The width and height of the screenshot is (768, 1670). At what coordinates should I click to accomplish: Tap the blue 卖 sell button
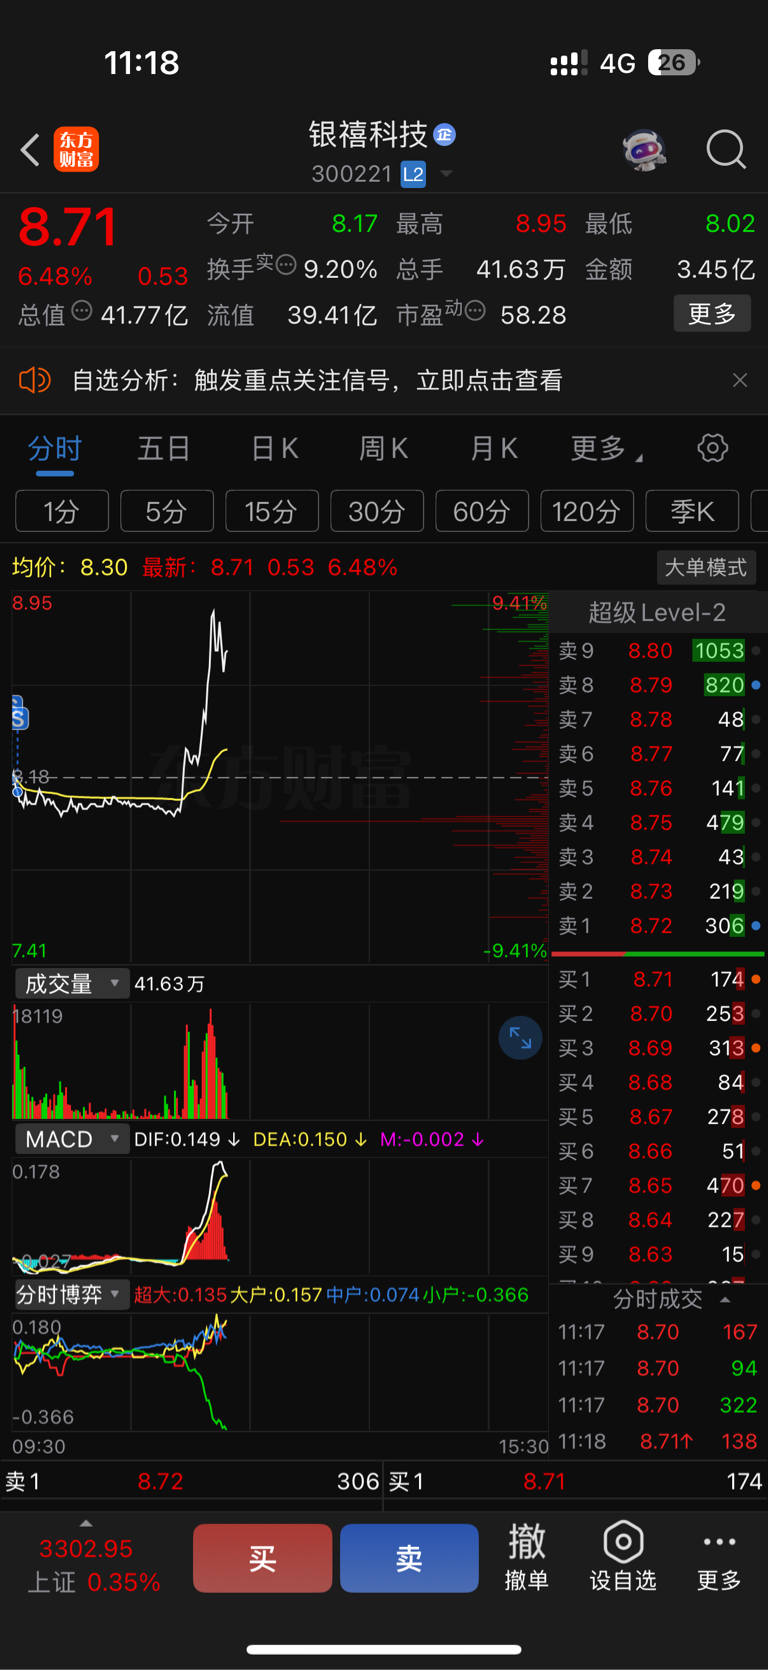[409, 1558]
